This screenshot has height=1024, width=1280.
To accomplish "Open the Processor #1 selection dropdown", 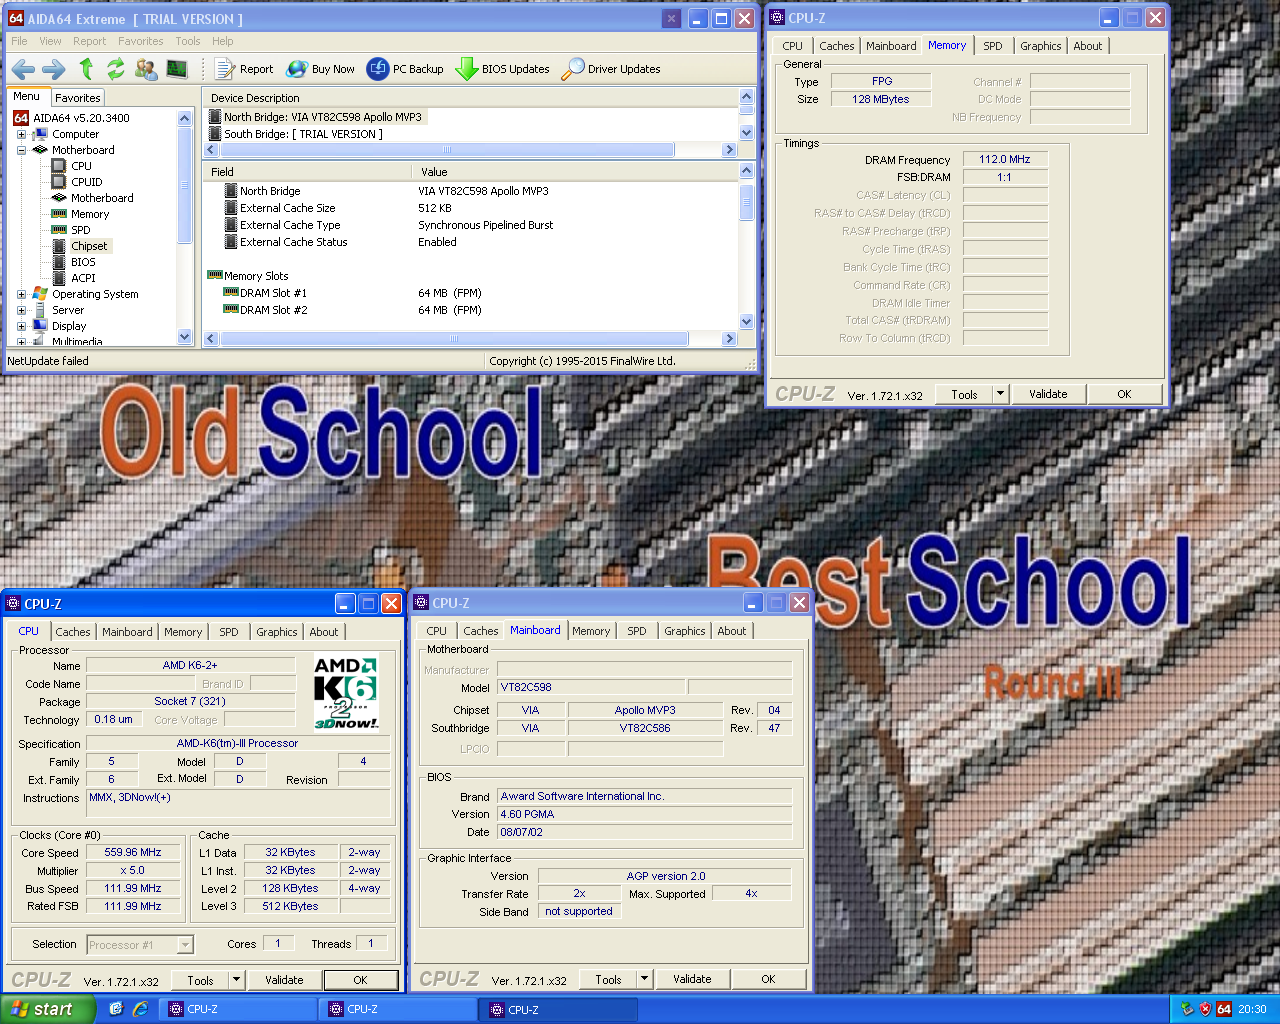I will click(185, 944).
